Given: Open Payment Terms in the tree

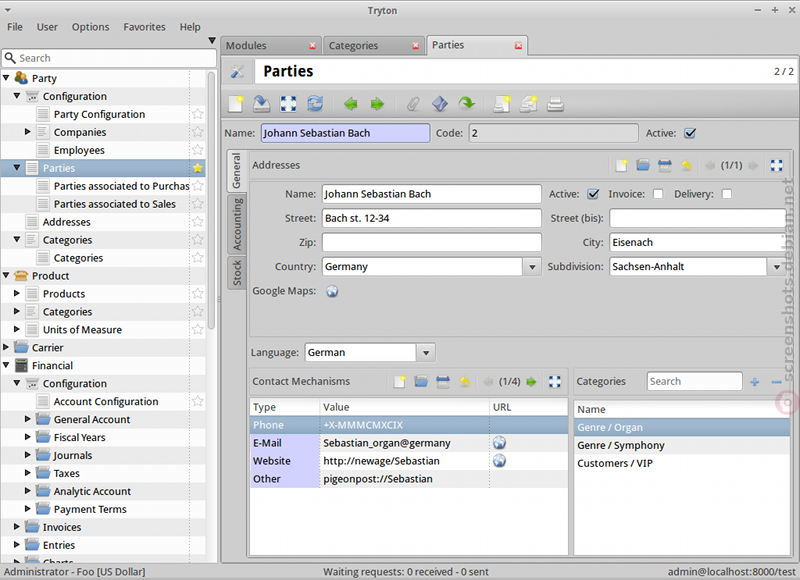Looking at the screenshot, I should point(90,509).
